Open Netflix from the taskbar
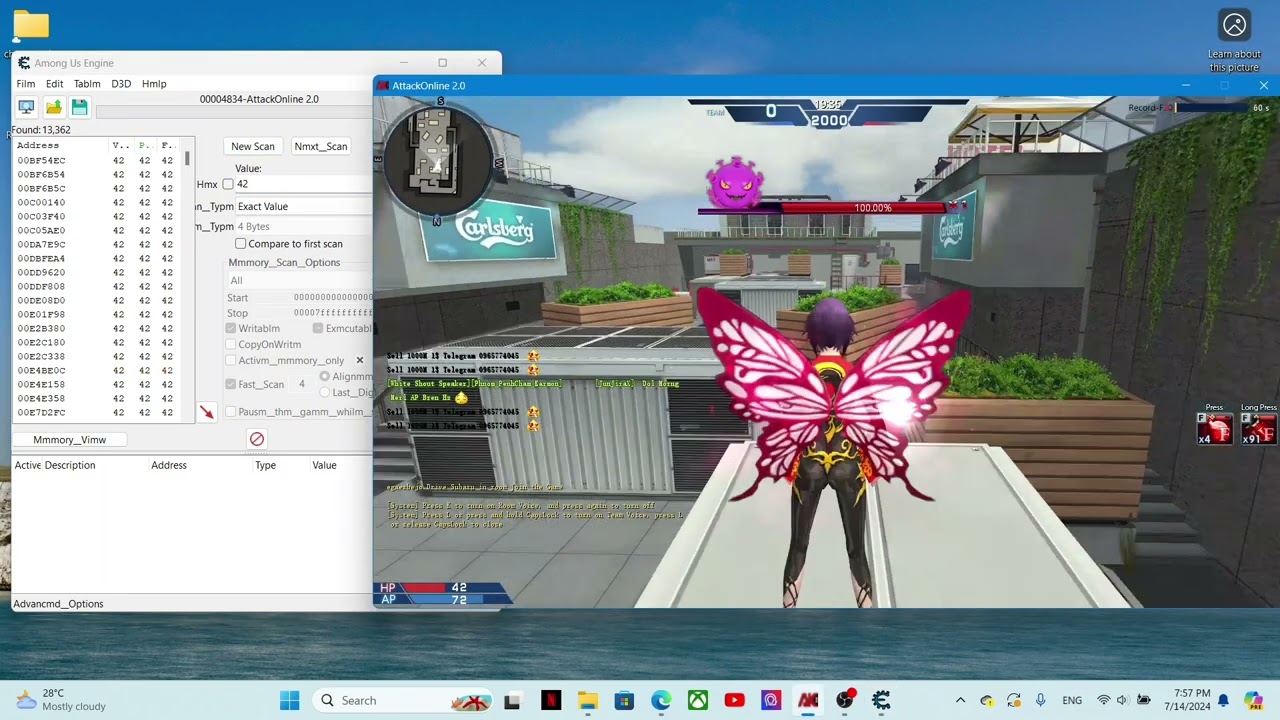 pos(551,700)
